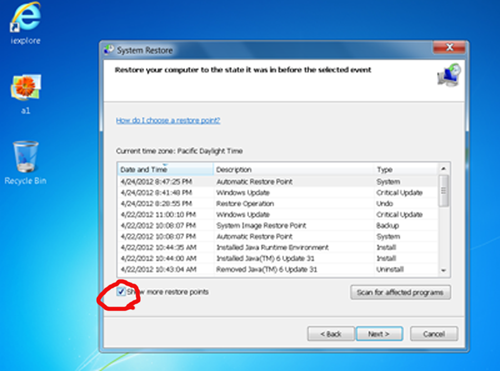Select System Image Restore Point row

coord(278,226)
